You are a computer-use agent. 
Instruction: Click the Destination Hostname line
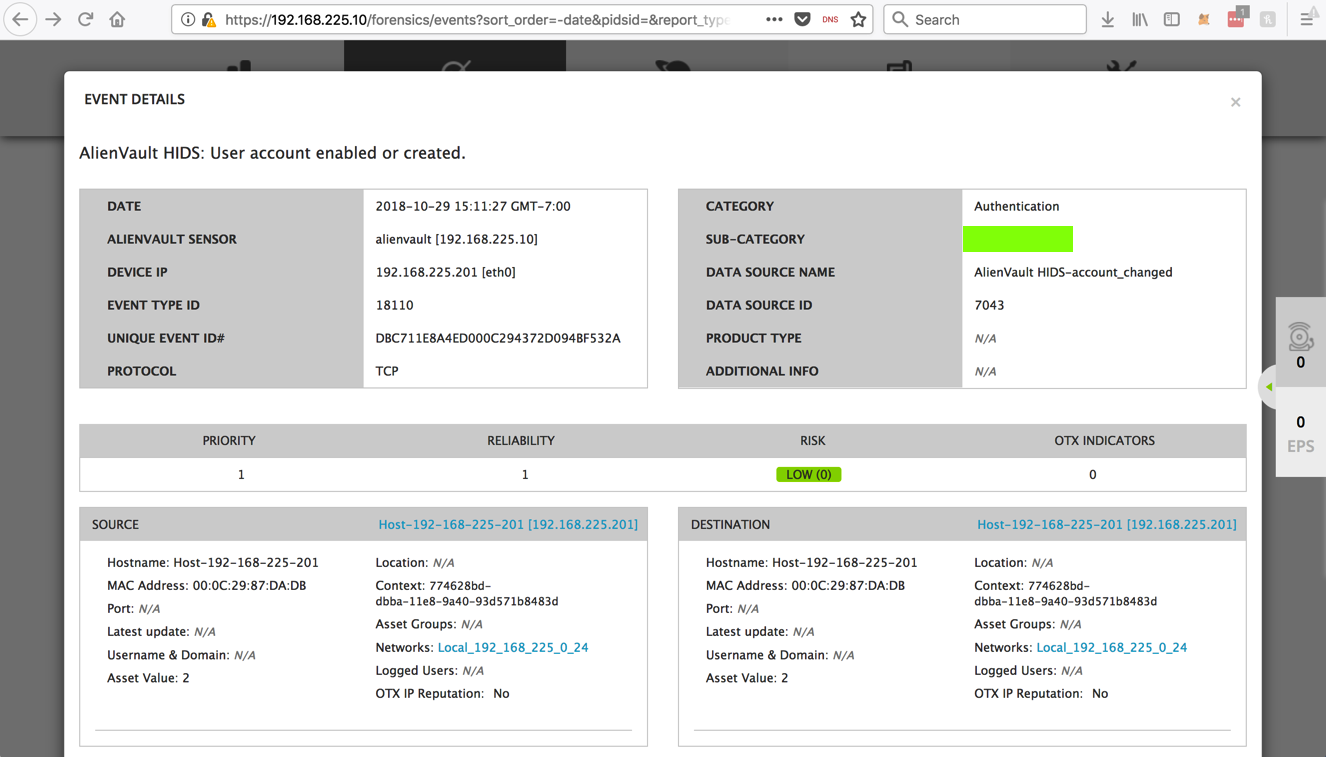click(x=811, y=562)
